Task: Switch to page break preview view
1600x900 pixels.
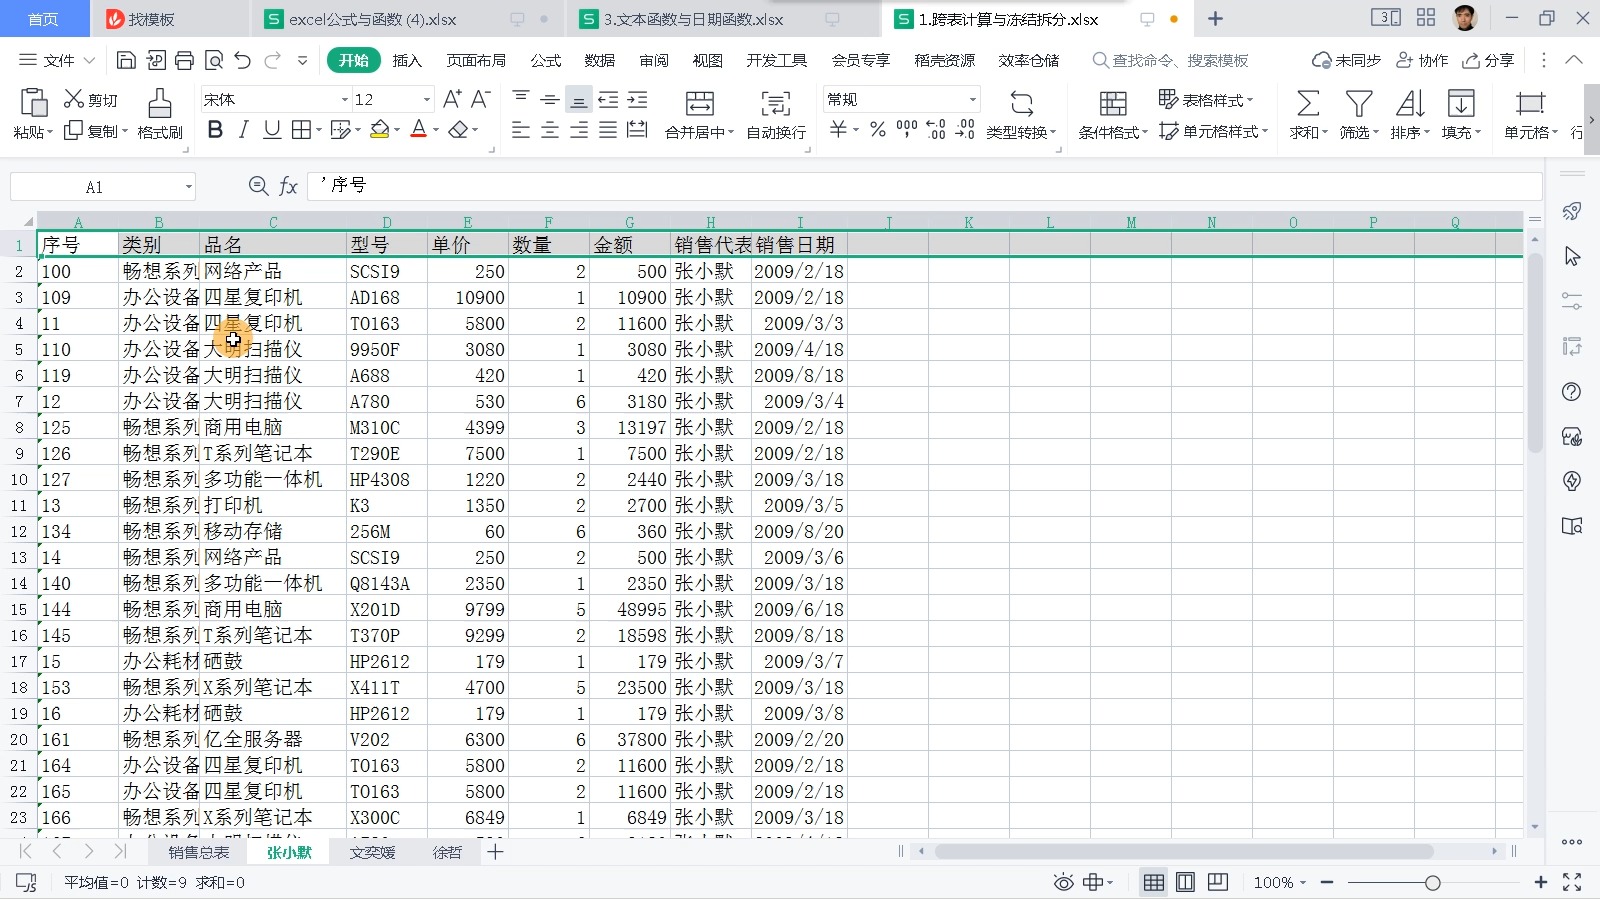Action: click(x=1217, y=882)
